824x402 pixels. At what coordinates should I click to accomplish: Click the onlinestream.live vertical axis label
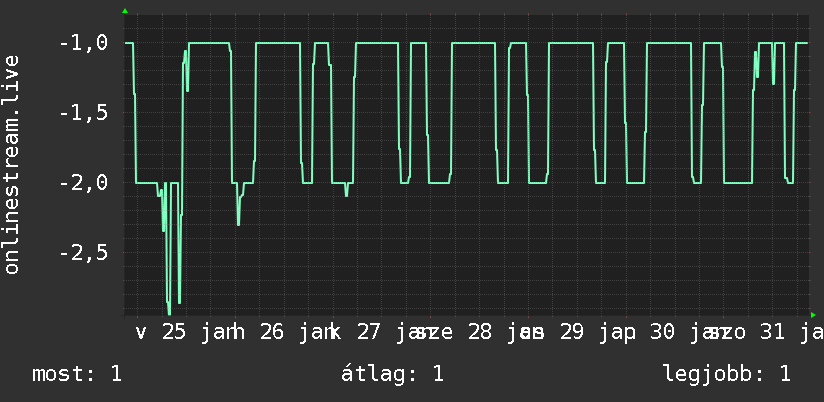(12, 164)
